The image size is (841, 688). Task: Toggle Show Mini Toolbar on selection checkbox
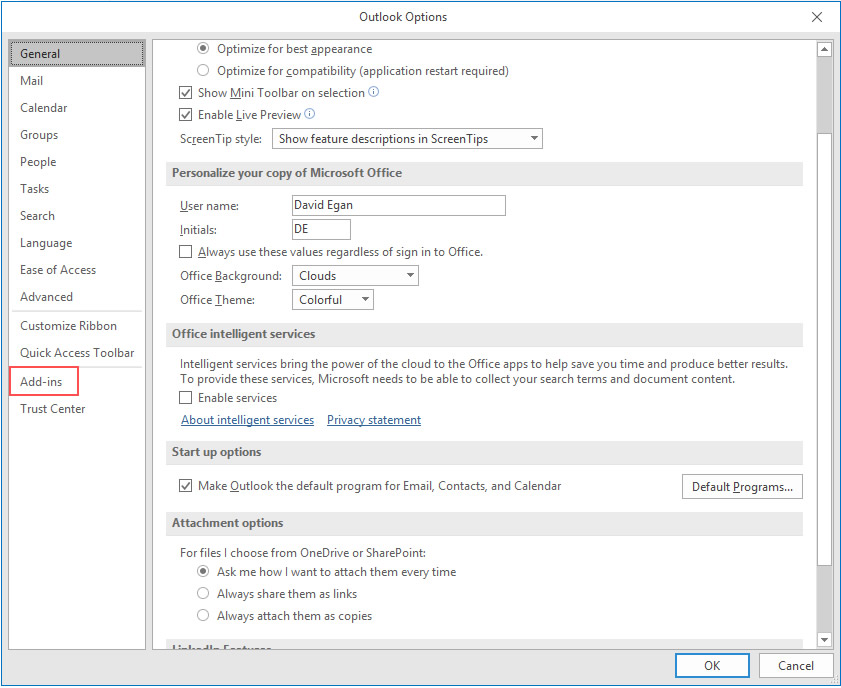tap(186, 93)
